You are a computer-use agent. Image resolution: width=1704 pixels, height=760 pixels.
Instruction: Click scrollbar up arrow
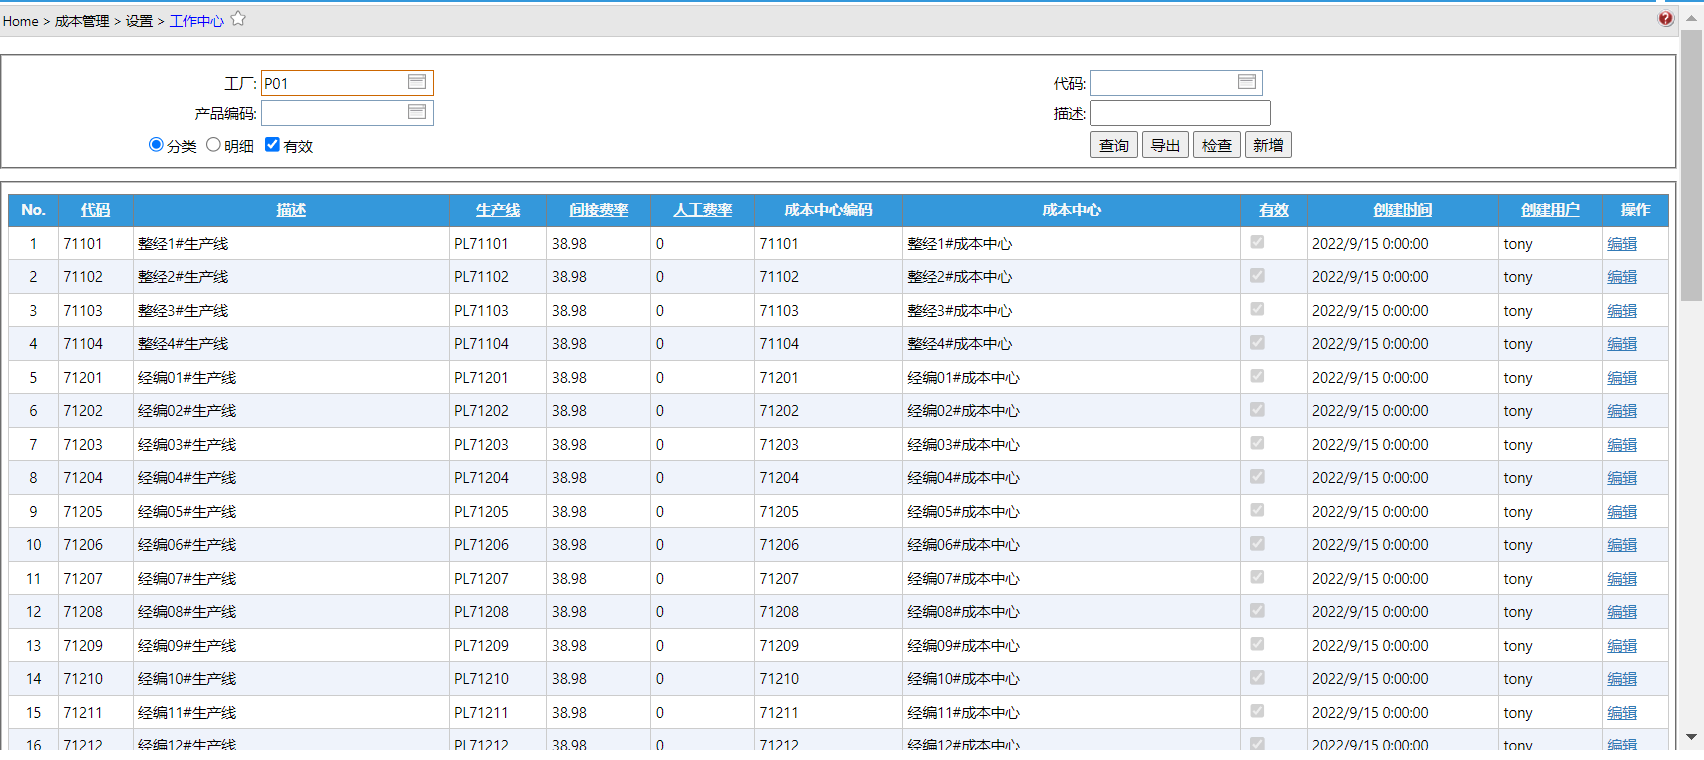point(1691,18)
